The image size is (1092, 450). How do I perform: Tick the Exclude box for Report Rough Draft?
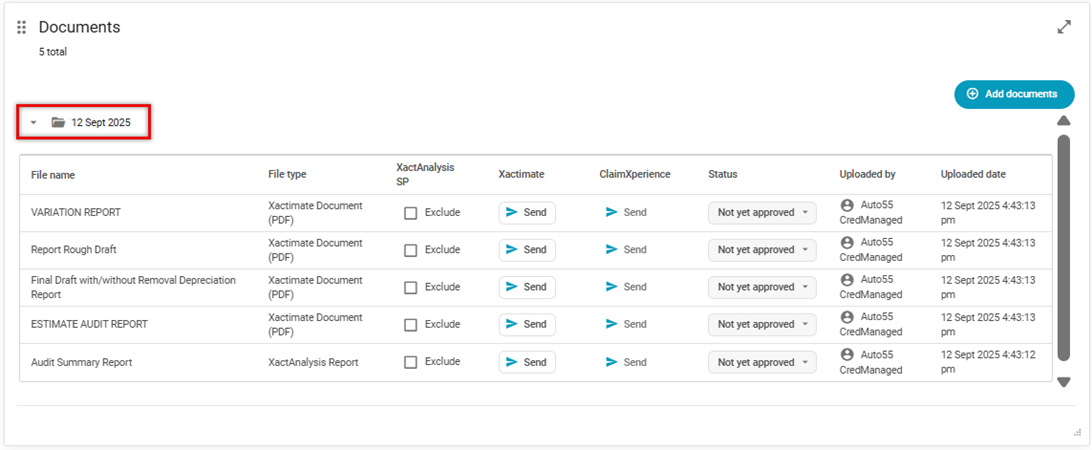411,250
